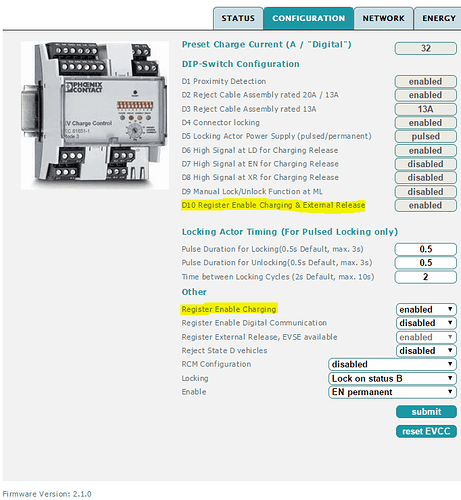461x500 pixels.
Task: Expand the RCM Configuration dropdown
Action: coord(392,364)
